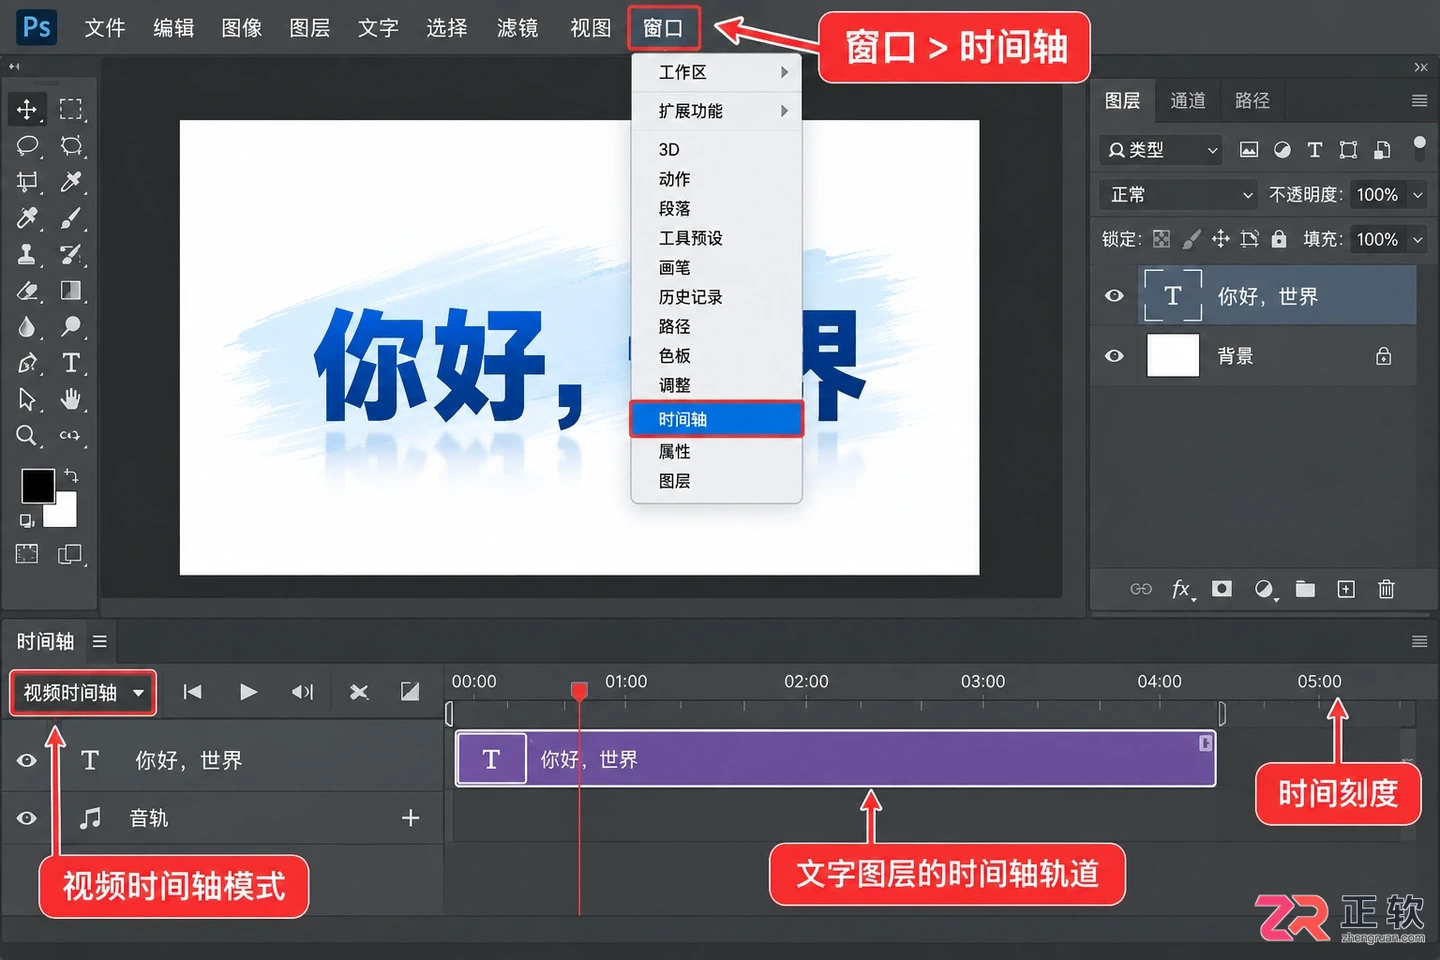Switch to the 通道 tab
This screenshot has width=1440, height=960.
coord(1188,101)
